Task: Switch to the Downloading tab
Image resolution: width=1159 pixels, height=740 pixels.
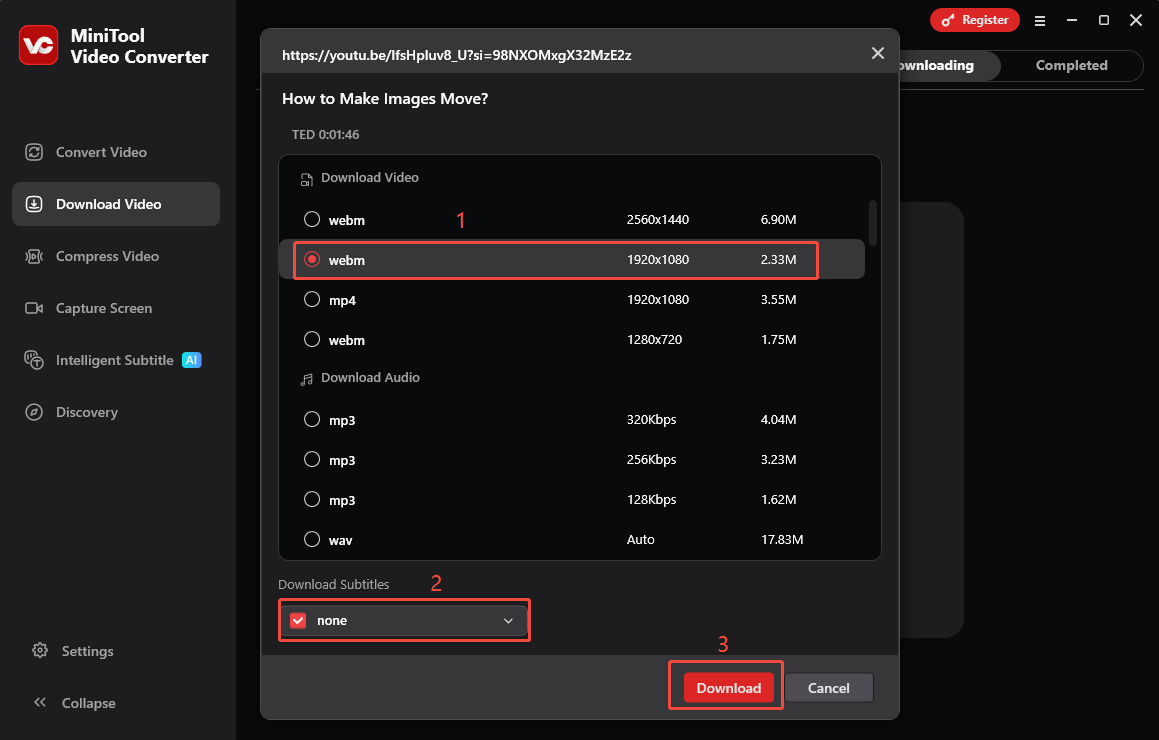Action: tap(935, 65)
